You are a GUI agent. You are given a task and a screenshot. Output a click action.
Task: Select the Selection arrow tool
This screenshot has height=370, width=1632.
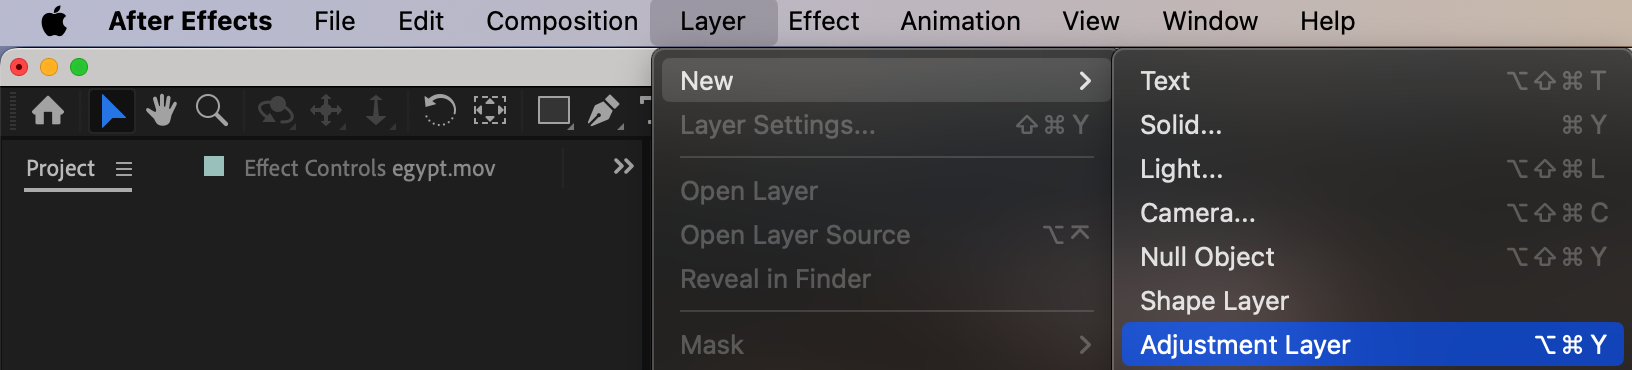(x=112, y=110)
